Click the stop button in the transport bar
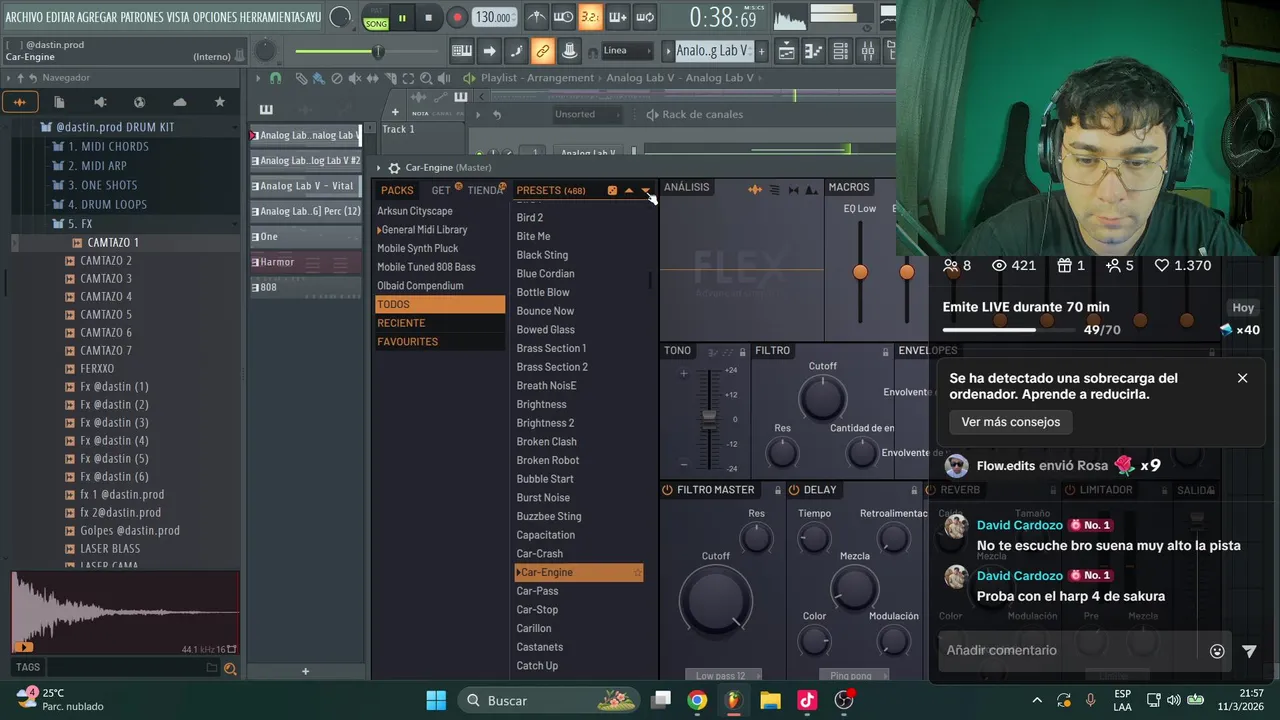 pos(428,17)
